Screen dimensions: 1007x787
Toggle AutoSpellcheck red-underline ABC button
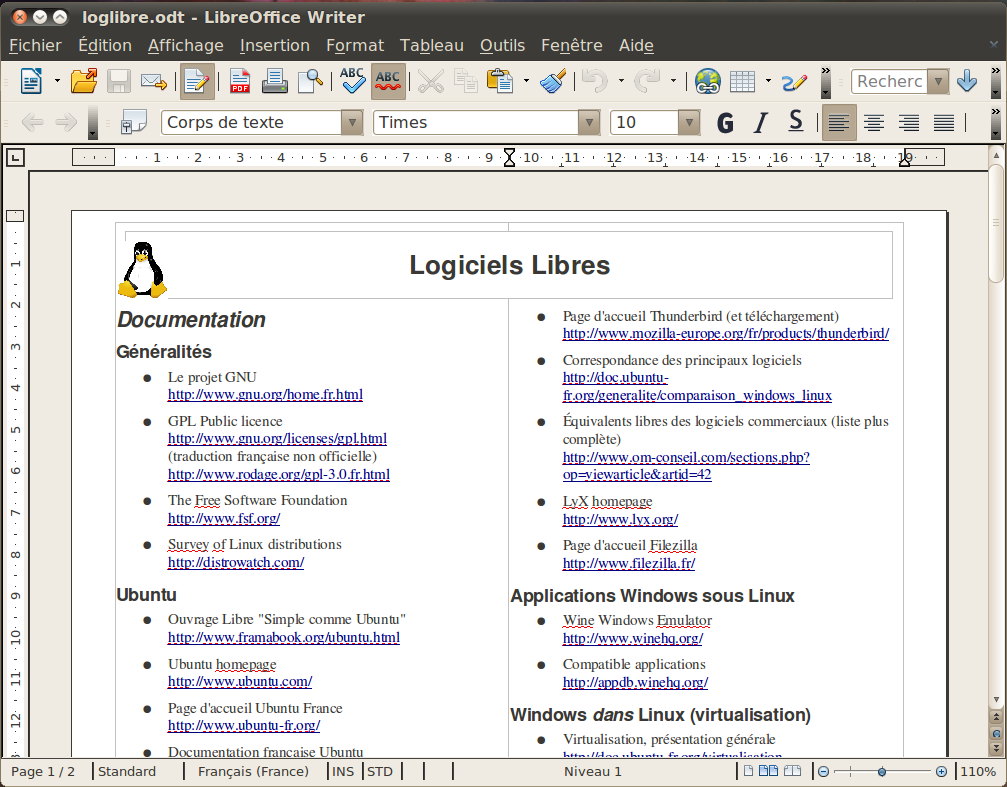tap(388, 81)
